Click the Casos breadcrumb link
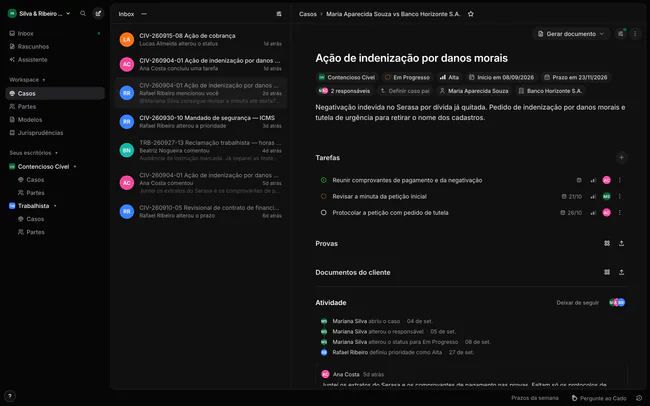The width and height of the screenshot is (650, 406). (x=308, y=14)
